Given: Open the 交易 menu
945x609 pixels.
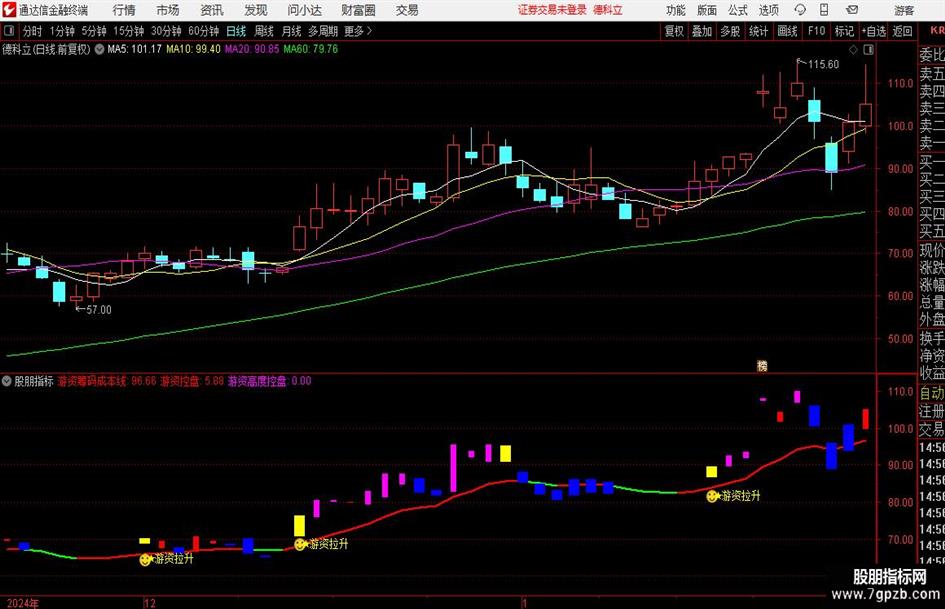Looking at the screenshot, I should click(407, 10).
